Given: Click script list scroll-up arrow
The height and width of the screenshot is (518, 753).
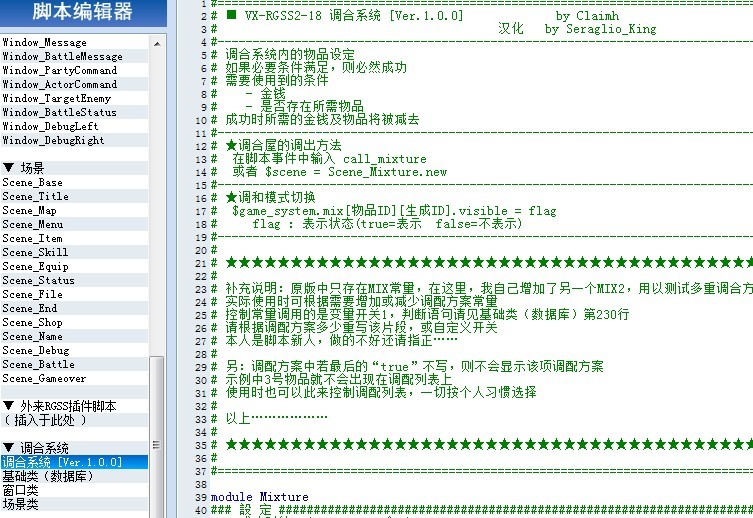Looking at the screenshot, I should tap(157, 44).
